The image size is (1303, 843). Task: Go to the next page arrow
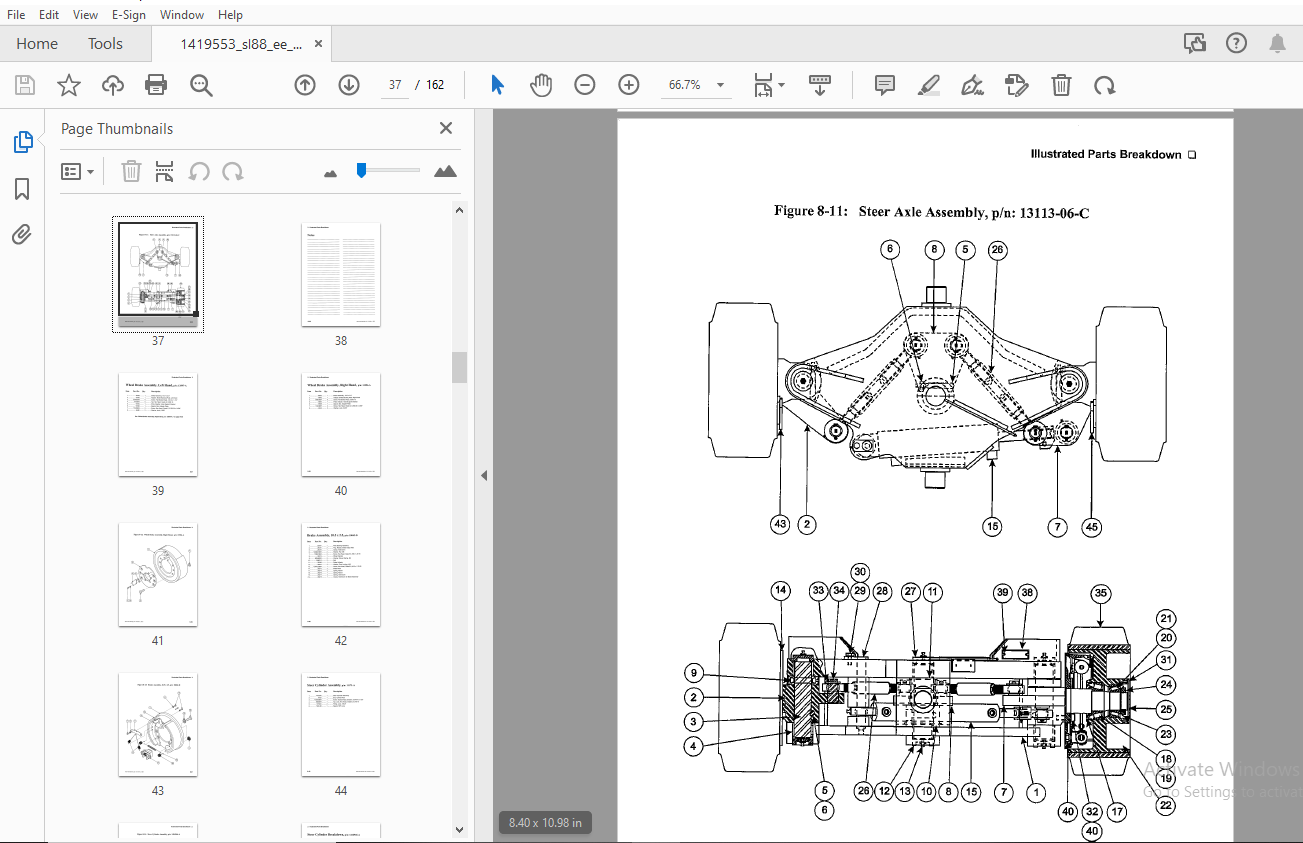[349, 85]
